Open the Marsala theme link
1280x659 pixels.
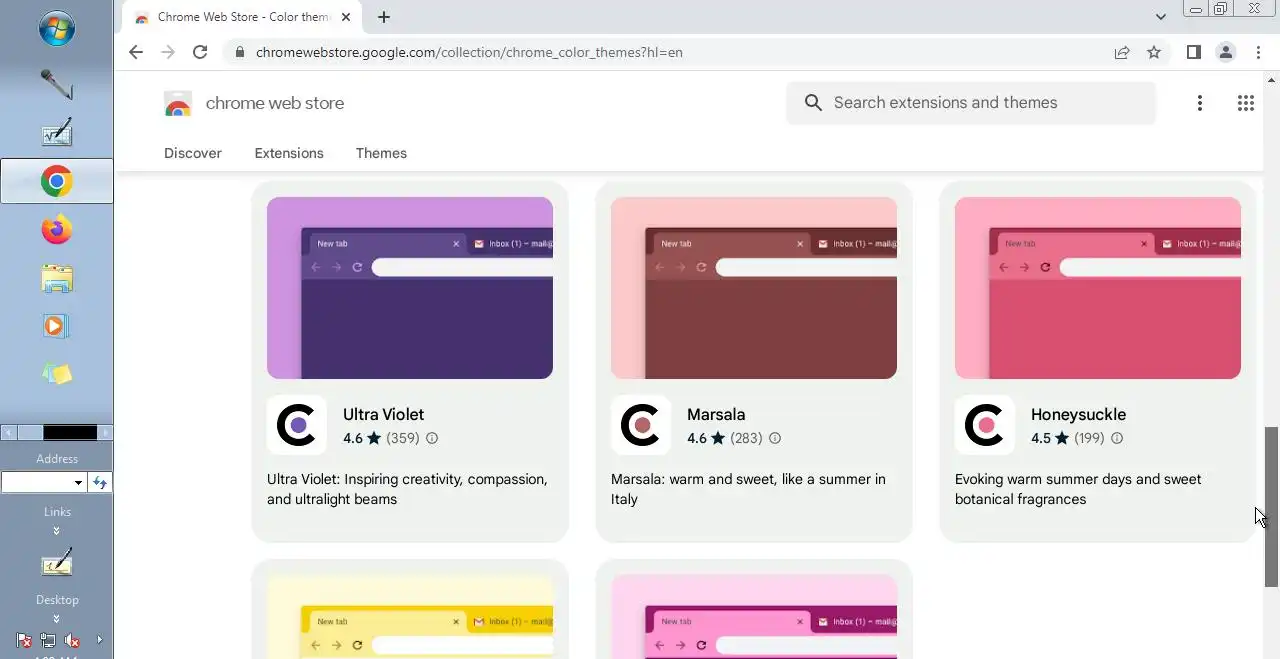716,414
